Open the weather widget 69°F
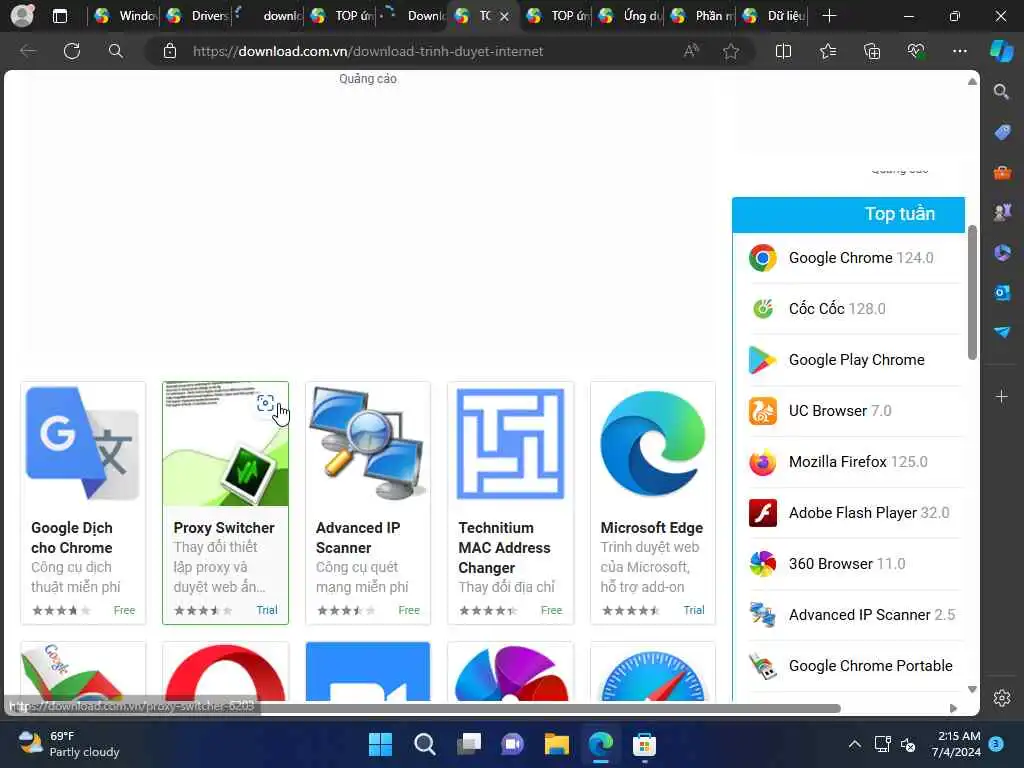 [69, 744]
